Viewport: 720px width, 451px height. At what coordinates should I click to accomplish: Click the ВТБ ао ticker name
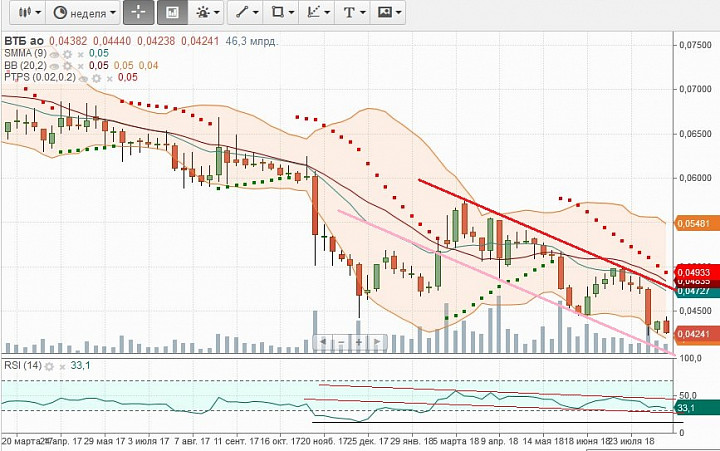coord(24,41)
